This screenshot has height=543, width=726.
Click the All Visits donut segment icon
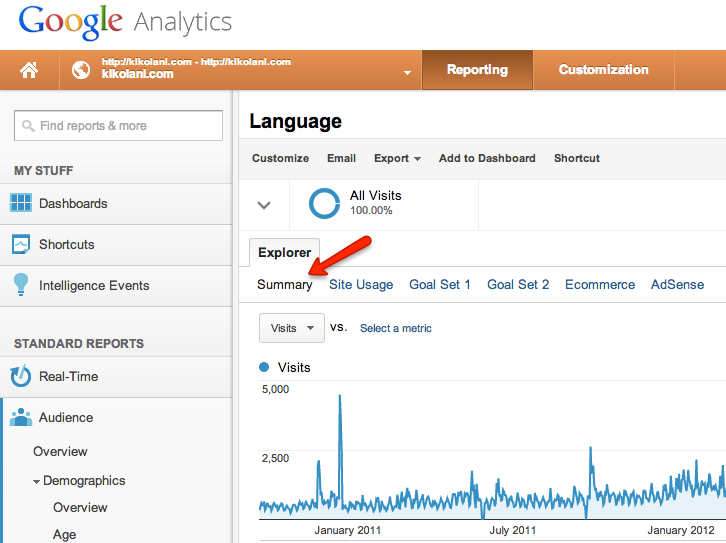325,203
